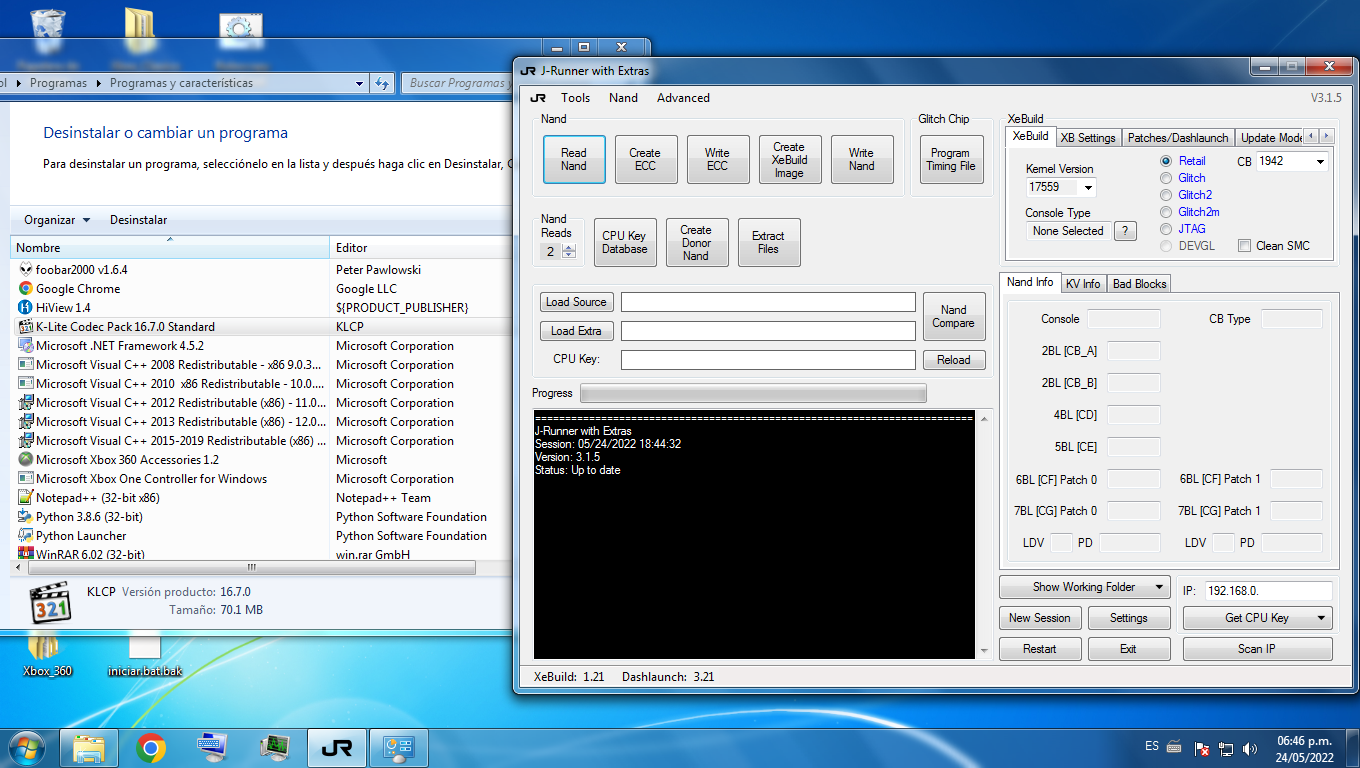Open the Advanced menu
The width and height of the screenshot is (1360, 768).
pos(683,98)
